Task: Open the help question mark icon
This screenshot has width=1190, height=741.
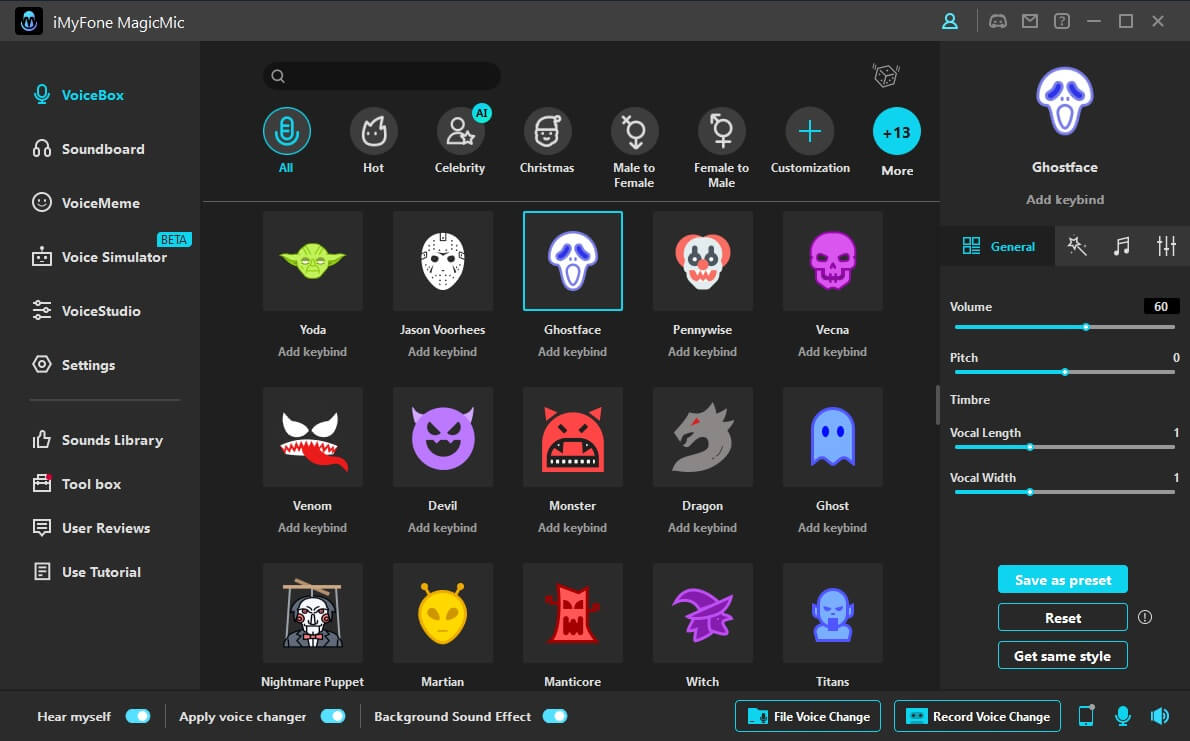Action: pyautogui.click(x=1062, y=21)
